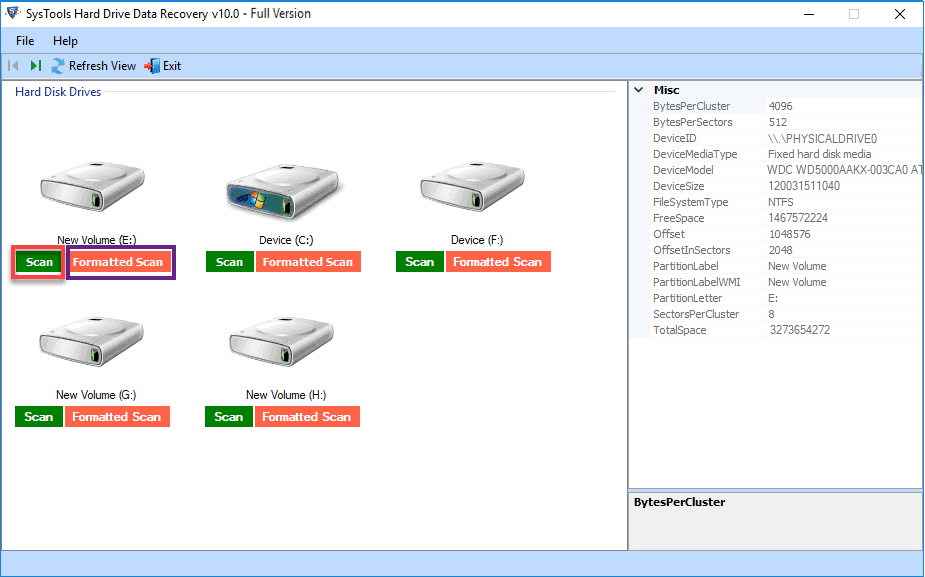
Task: Click Scan under Device (C:)
Action: (229, 262)
